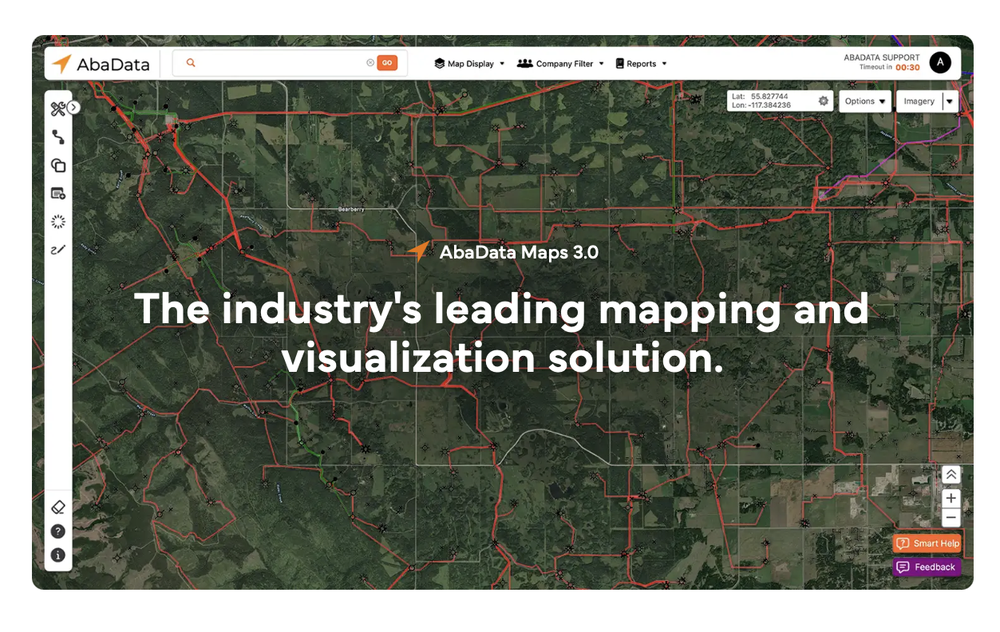Select the freehand drawing tool

coord(57,248)
